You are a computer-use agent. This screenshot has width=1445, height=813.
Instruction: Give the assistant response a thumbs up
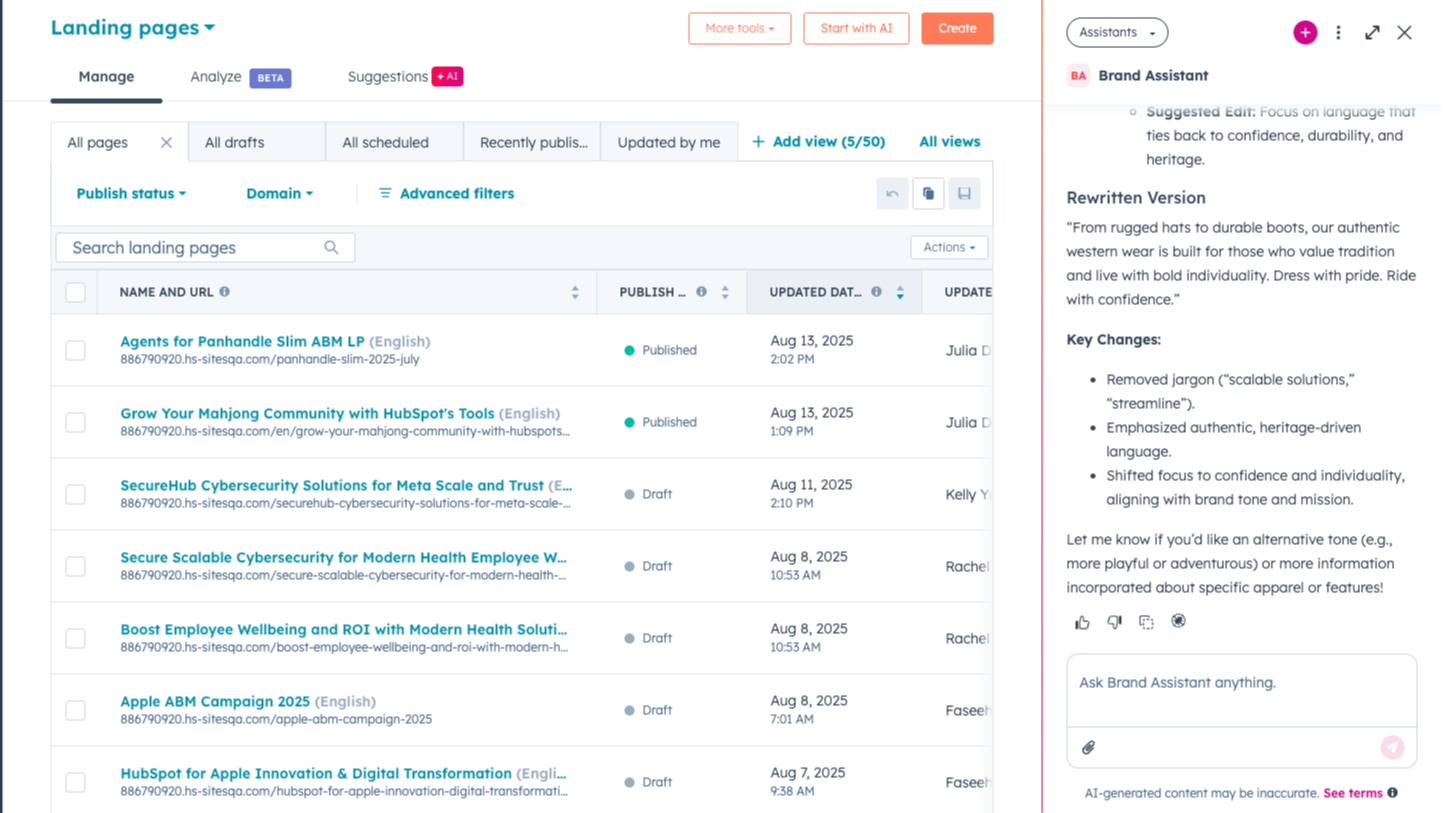coord(1082,621)
